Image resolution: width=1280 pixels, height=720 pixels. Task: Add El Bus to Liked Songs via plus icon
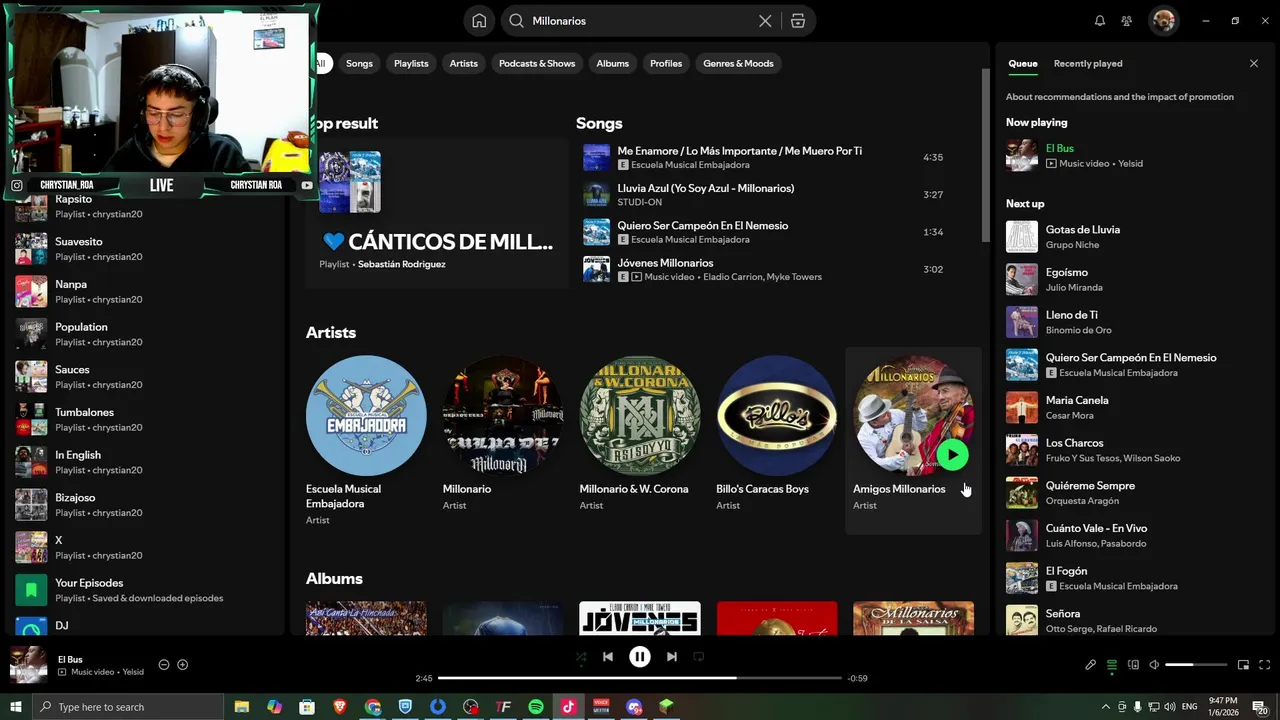(182, 665)
